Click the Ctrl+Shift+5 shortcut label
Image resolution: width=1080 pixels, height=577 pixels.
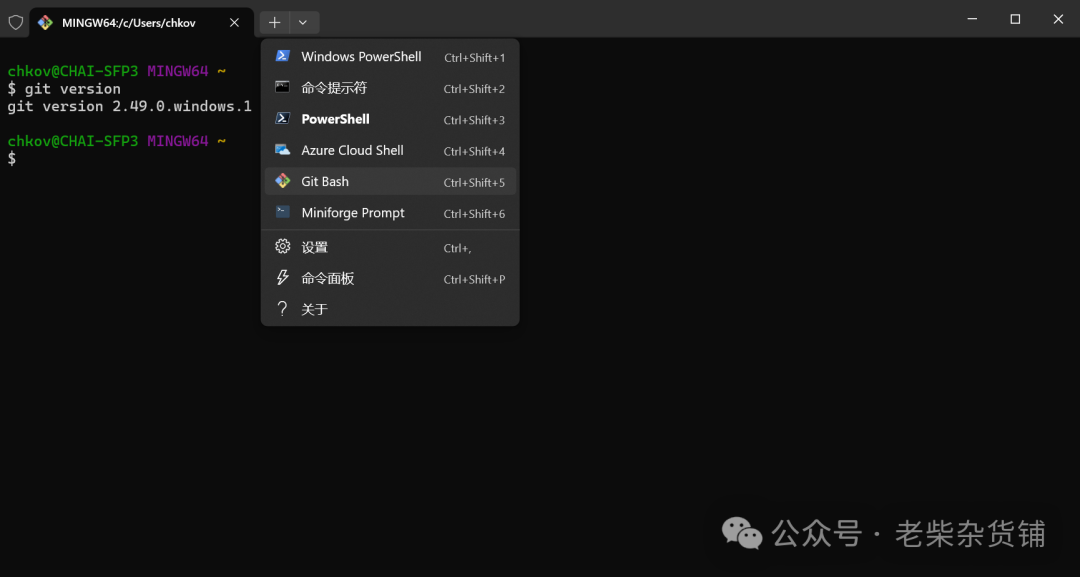[475, 182]
